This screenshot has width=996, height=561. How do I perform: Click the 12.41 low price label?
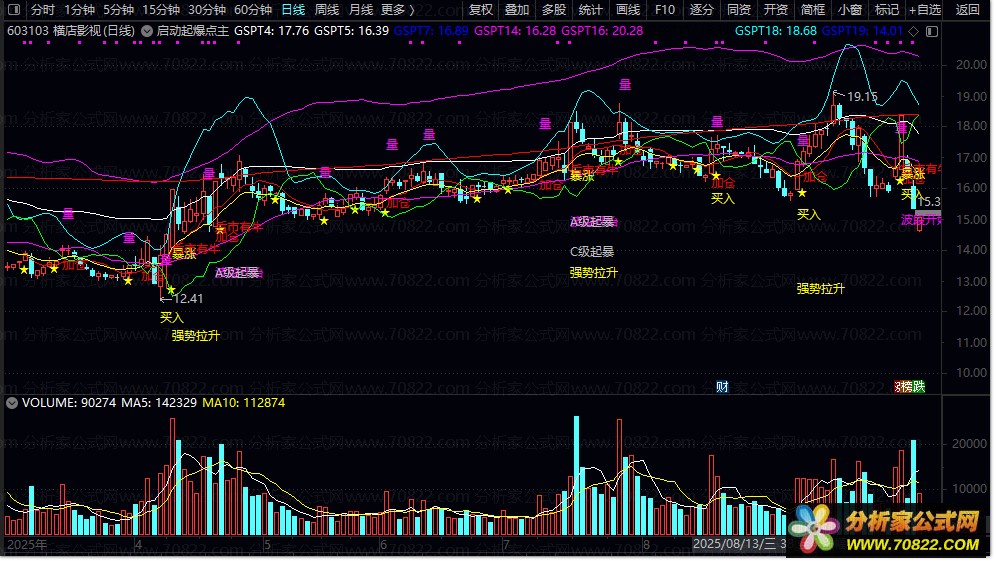pos(188,298)
